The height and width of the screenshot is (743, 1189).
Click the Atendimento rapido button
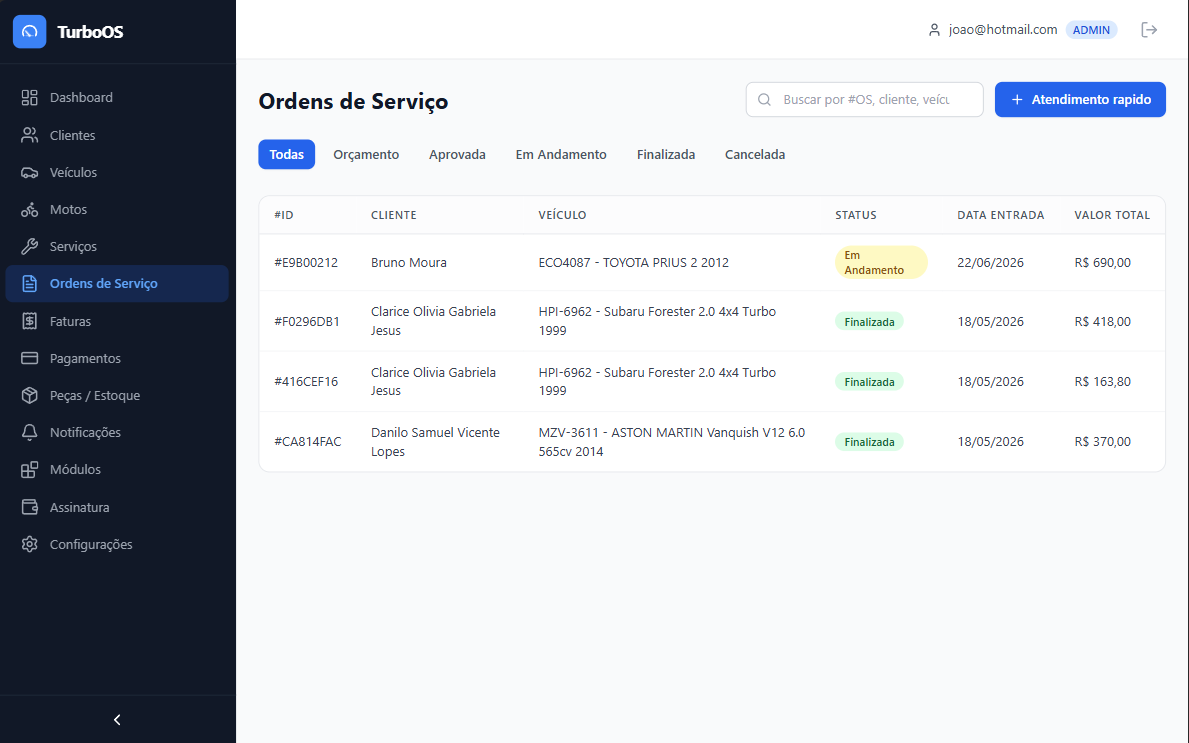1080,99
